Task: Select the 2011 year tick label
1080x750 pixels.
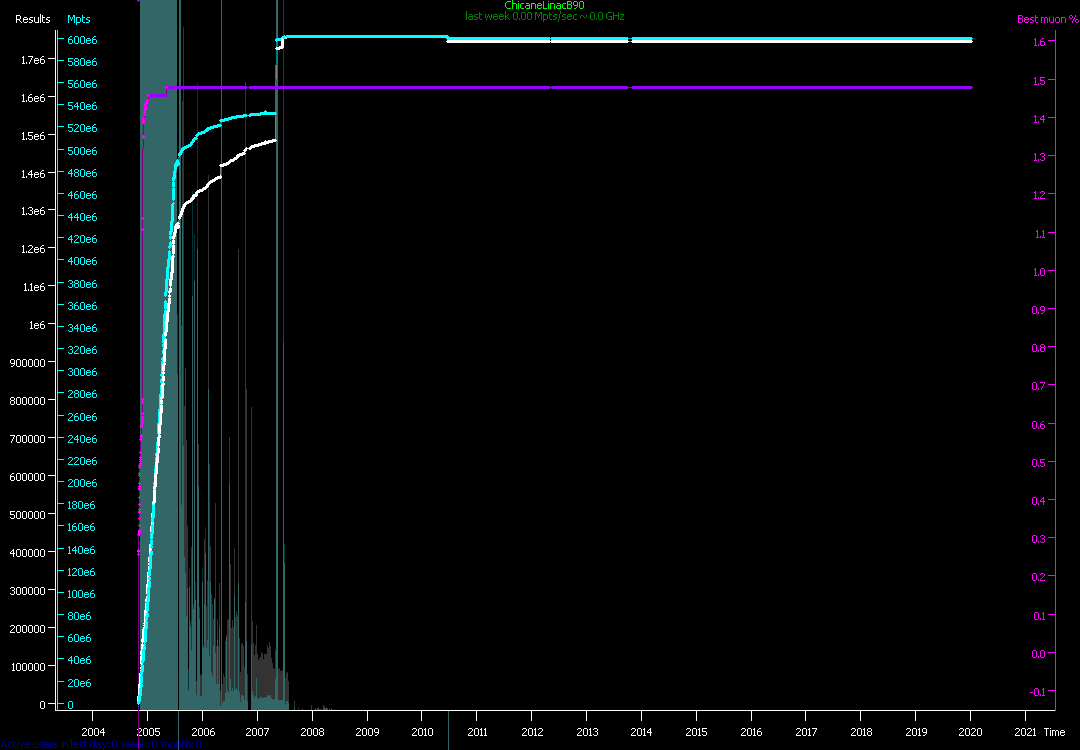Action: coord(477,732)
